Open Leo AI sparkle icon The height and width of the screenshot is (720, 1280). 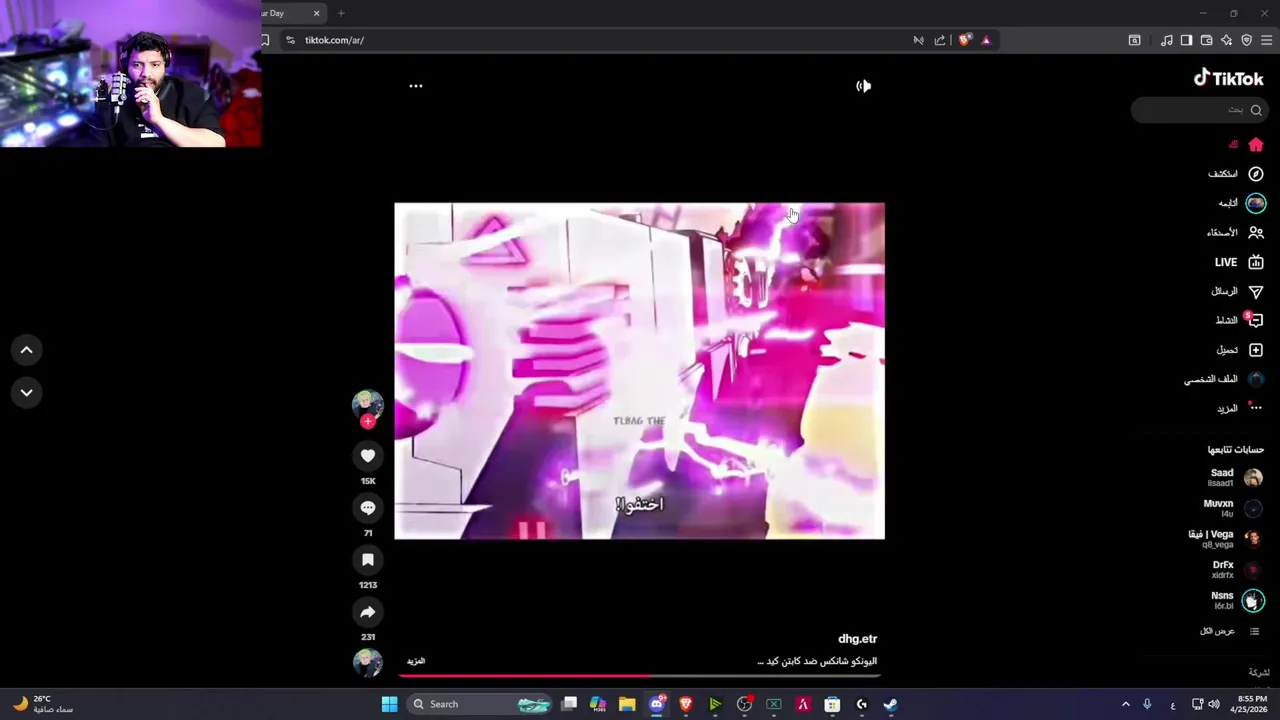click(1226, 40)
